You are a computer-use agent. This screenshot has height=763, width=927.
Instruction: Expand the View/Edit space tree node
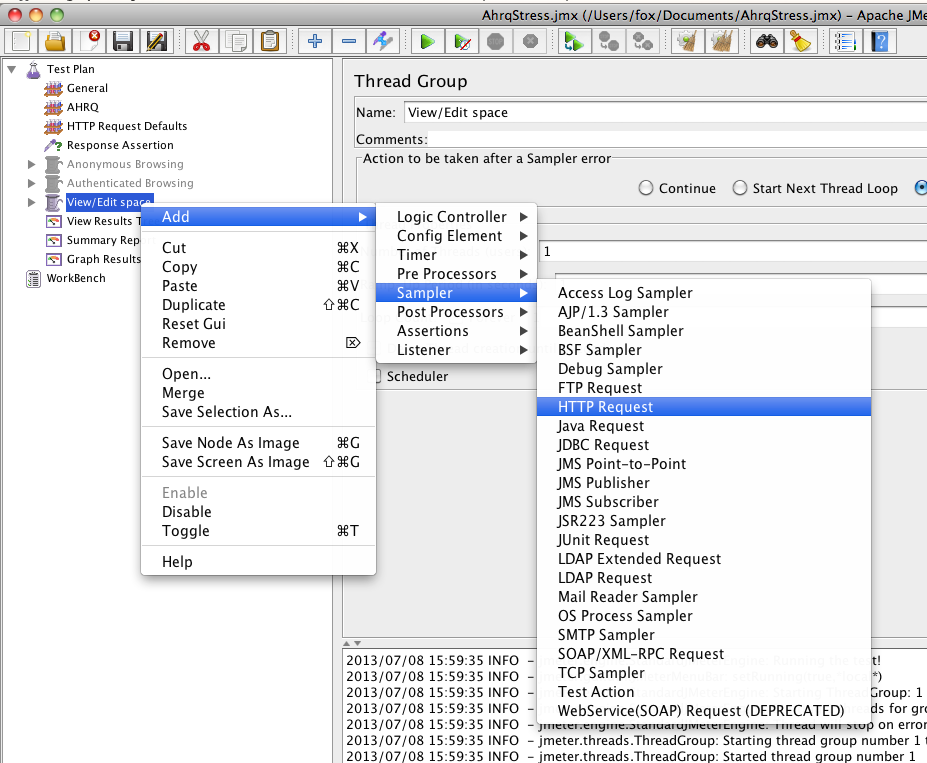point(32,202)
